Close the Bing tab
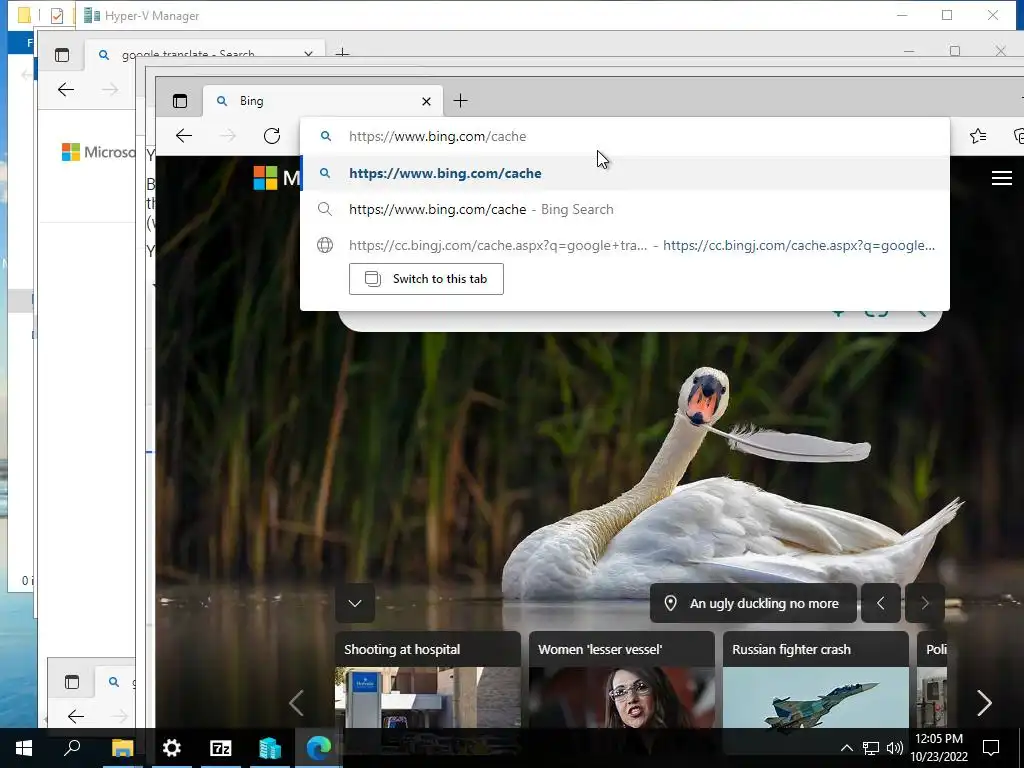The image size is (1024, 768). (426, 101)
